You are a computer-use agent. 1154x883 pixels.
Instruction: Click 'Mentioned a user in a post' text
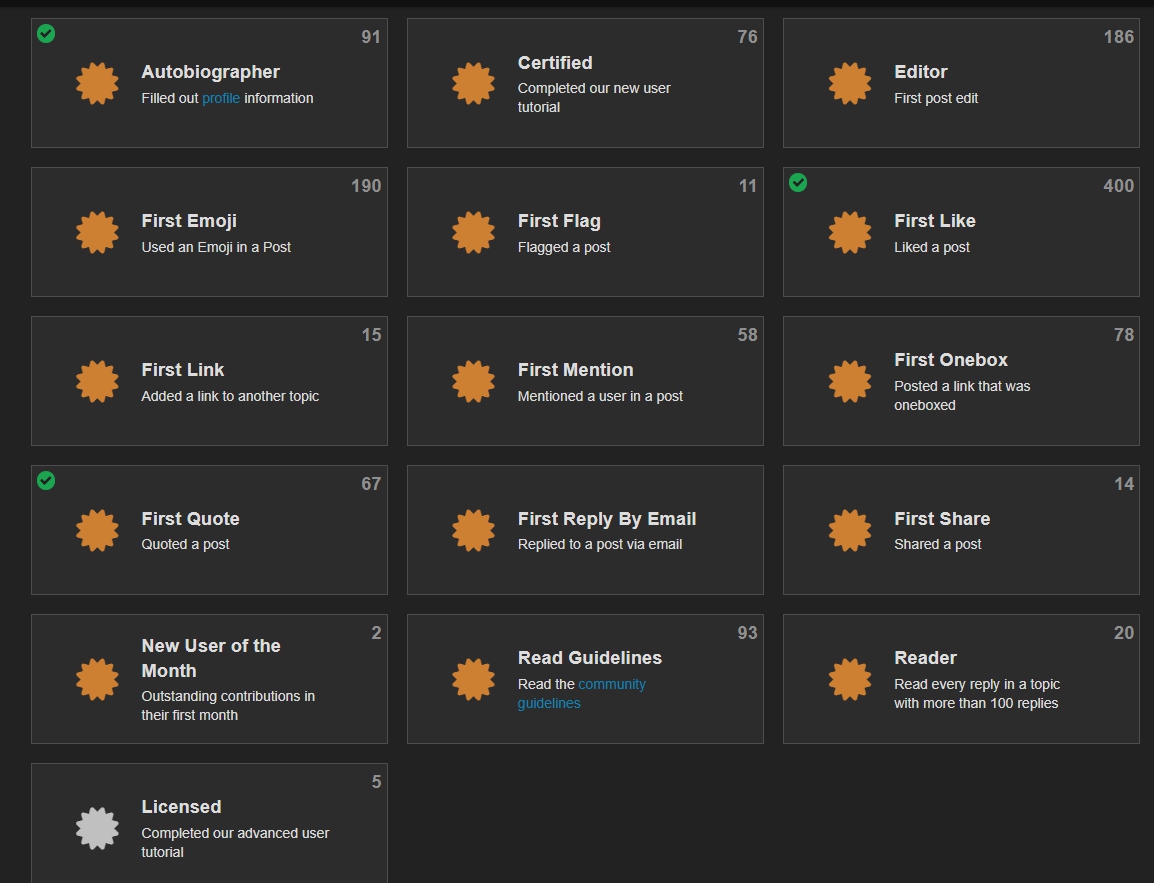coord(600,396)
